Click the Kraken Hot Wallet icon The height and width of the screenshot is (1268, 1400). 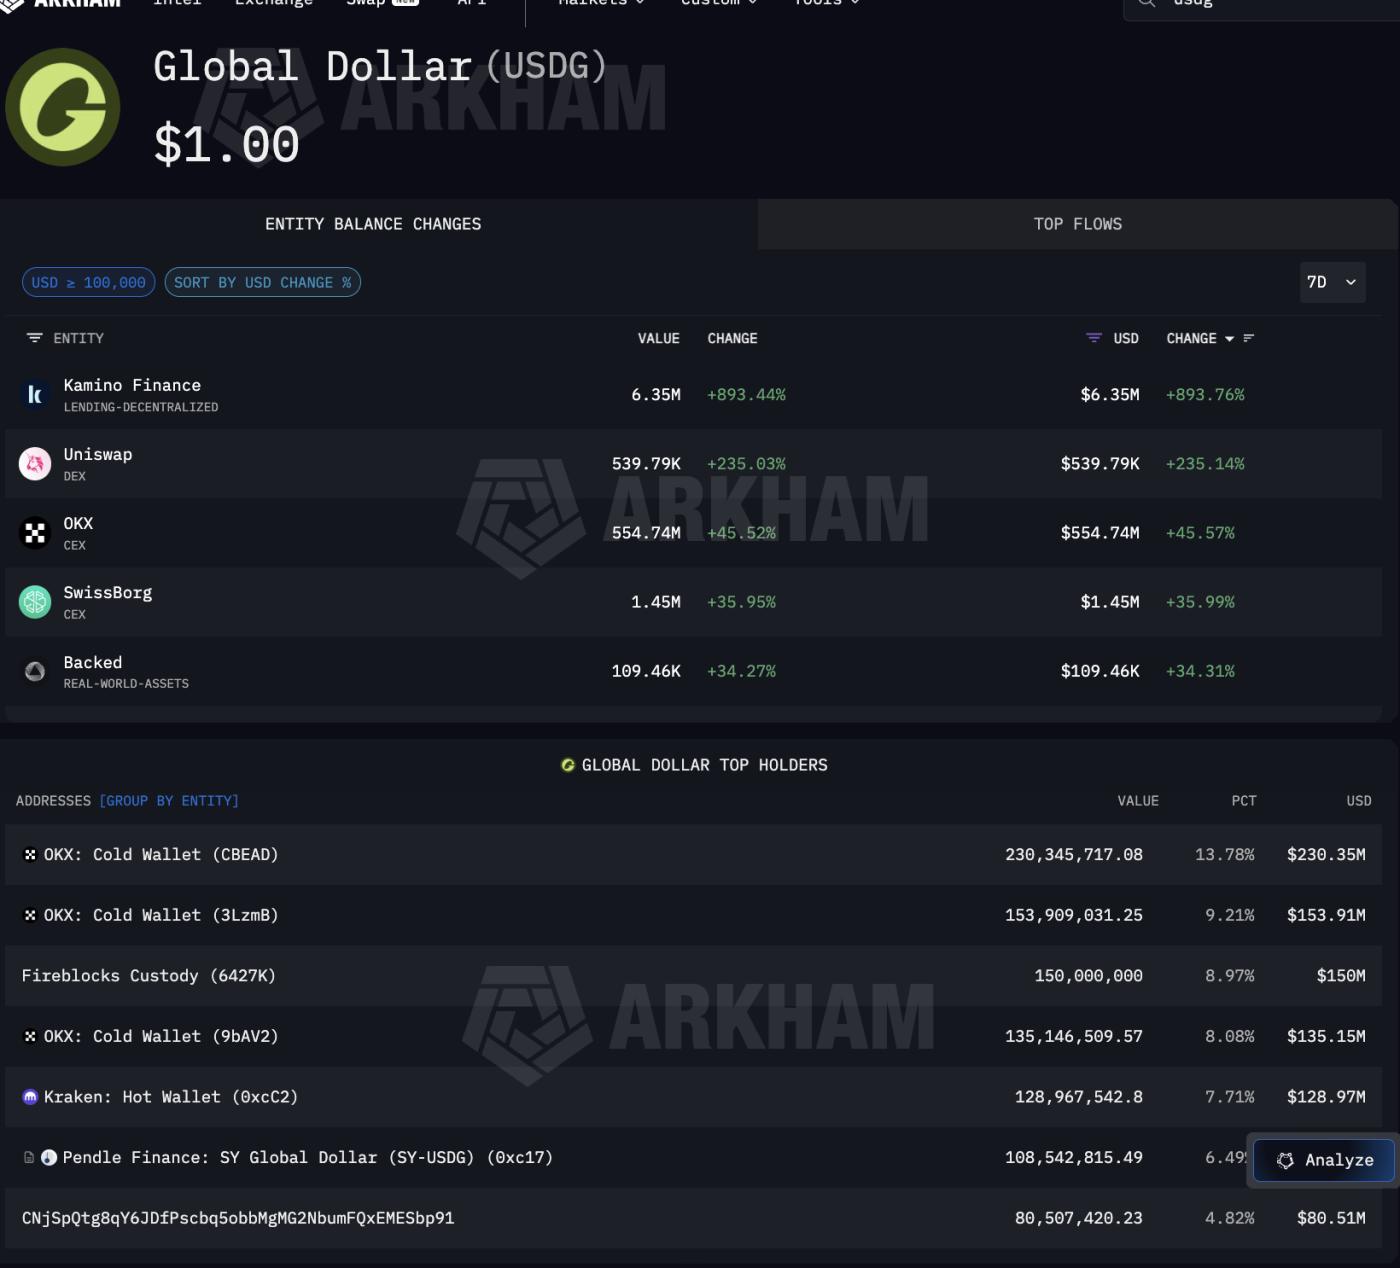point(30,1097)
